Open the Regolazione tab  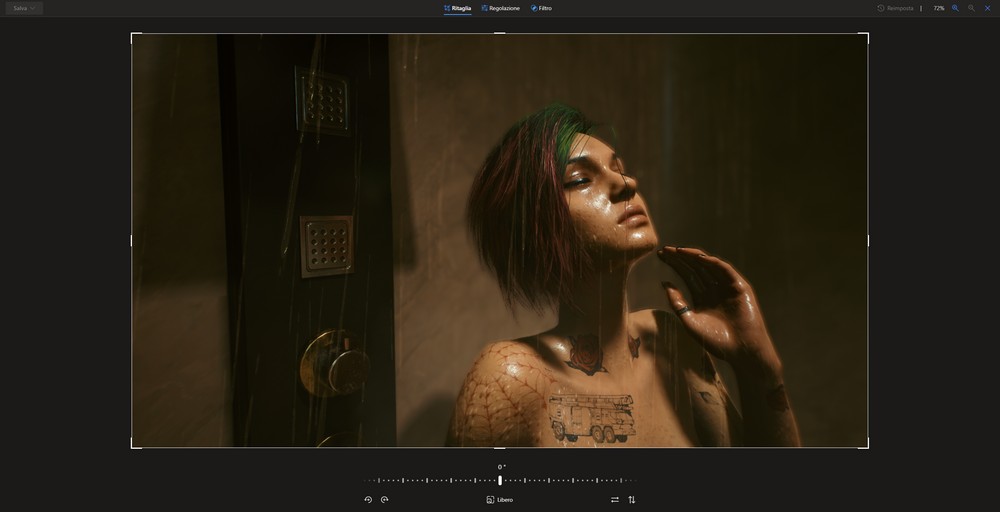501,8
